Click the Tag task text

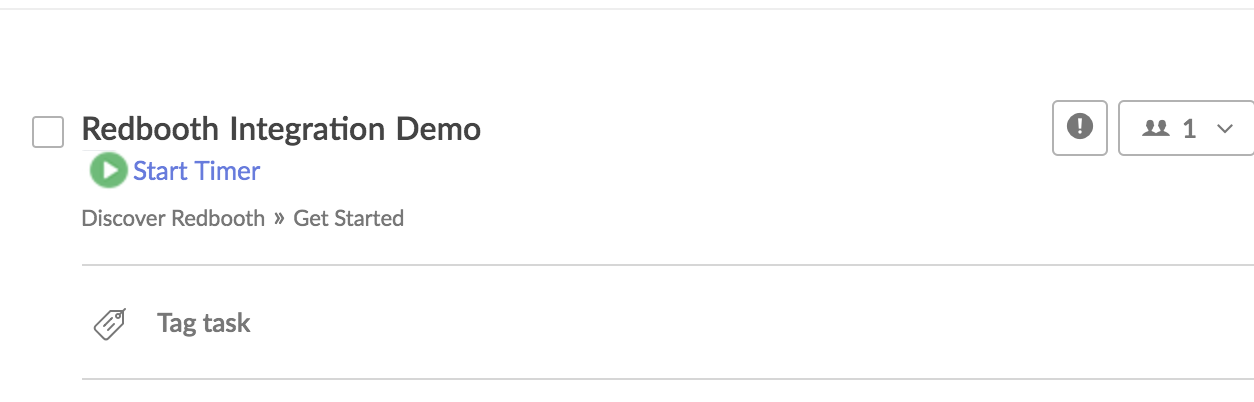click(204, 323)
